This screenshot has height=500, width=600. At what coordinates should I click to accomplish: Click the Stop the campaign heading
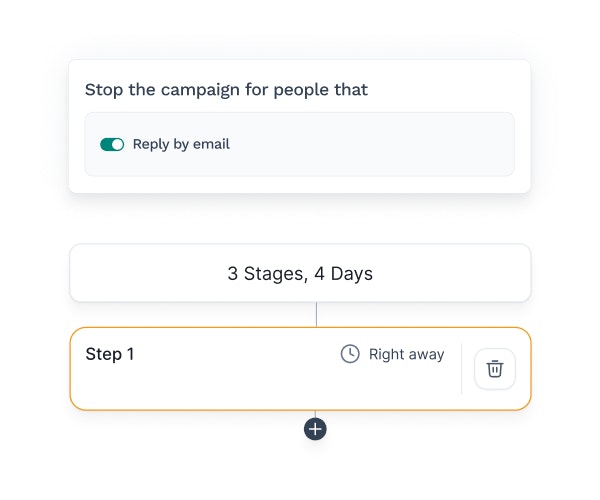tap(226, 90)
